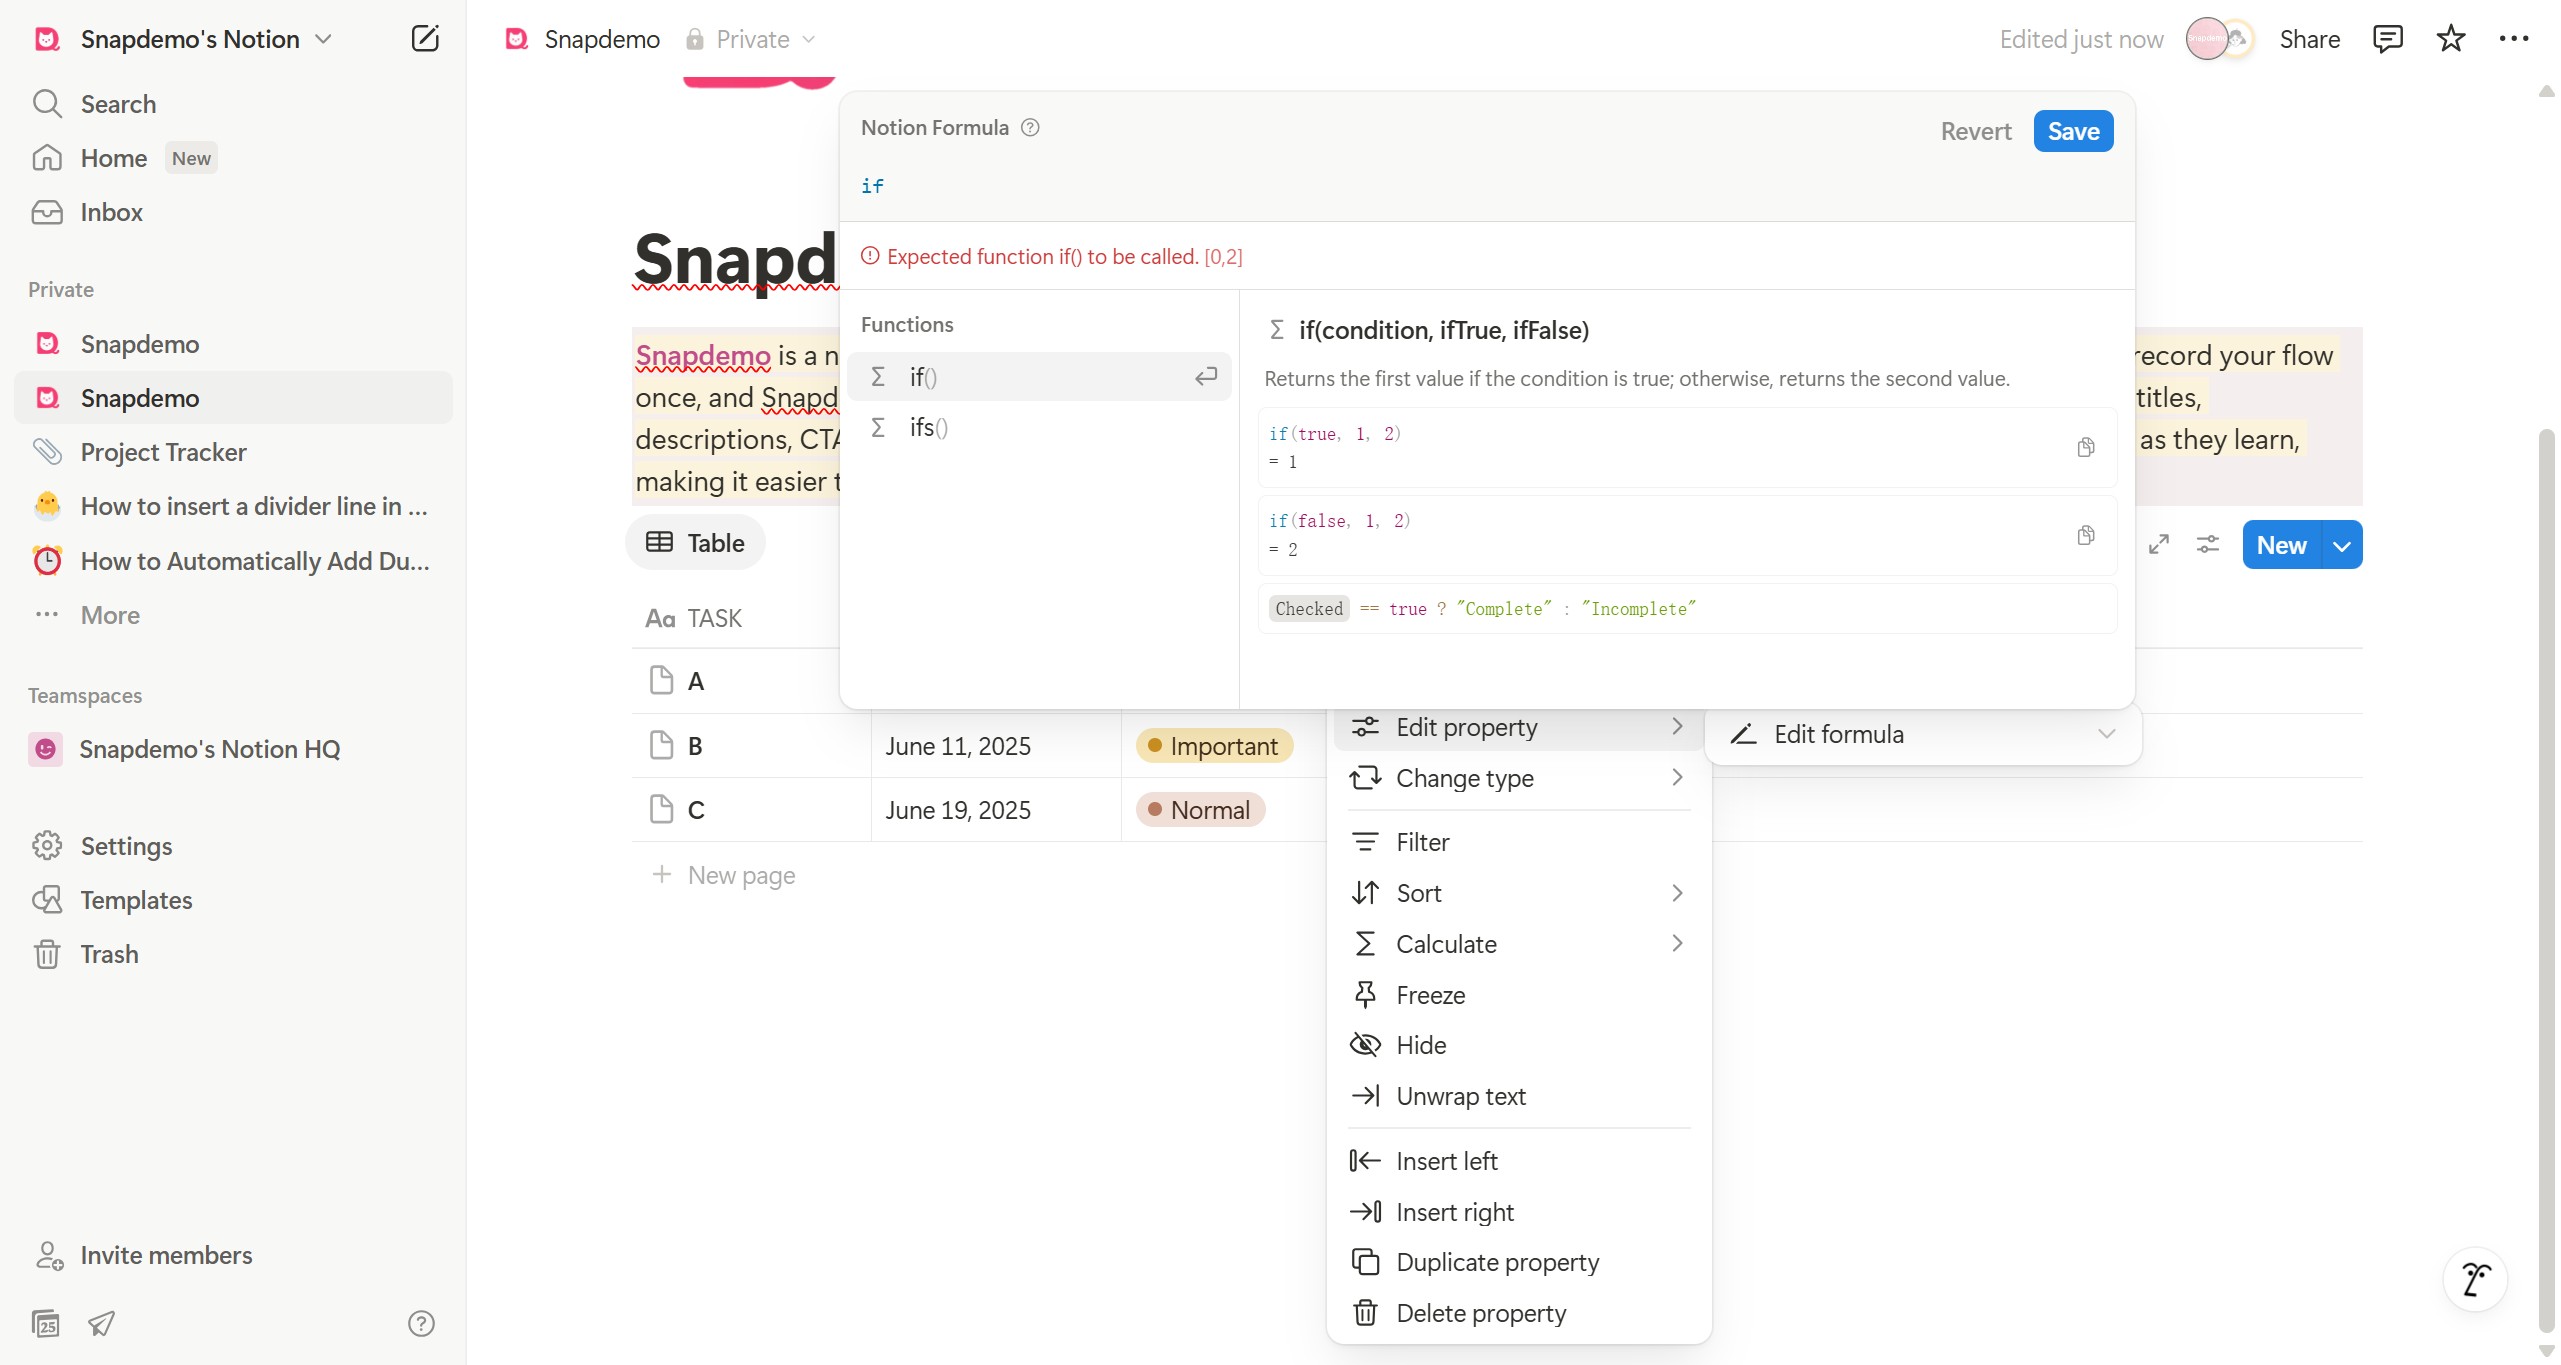The image size is (2561, 1365).
Task: Click the paper plane icon in sidebar
Action: pyautogui.click(x=101, y=1323)
